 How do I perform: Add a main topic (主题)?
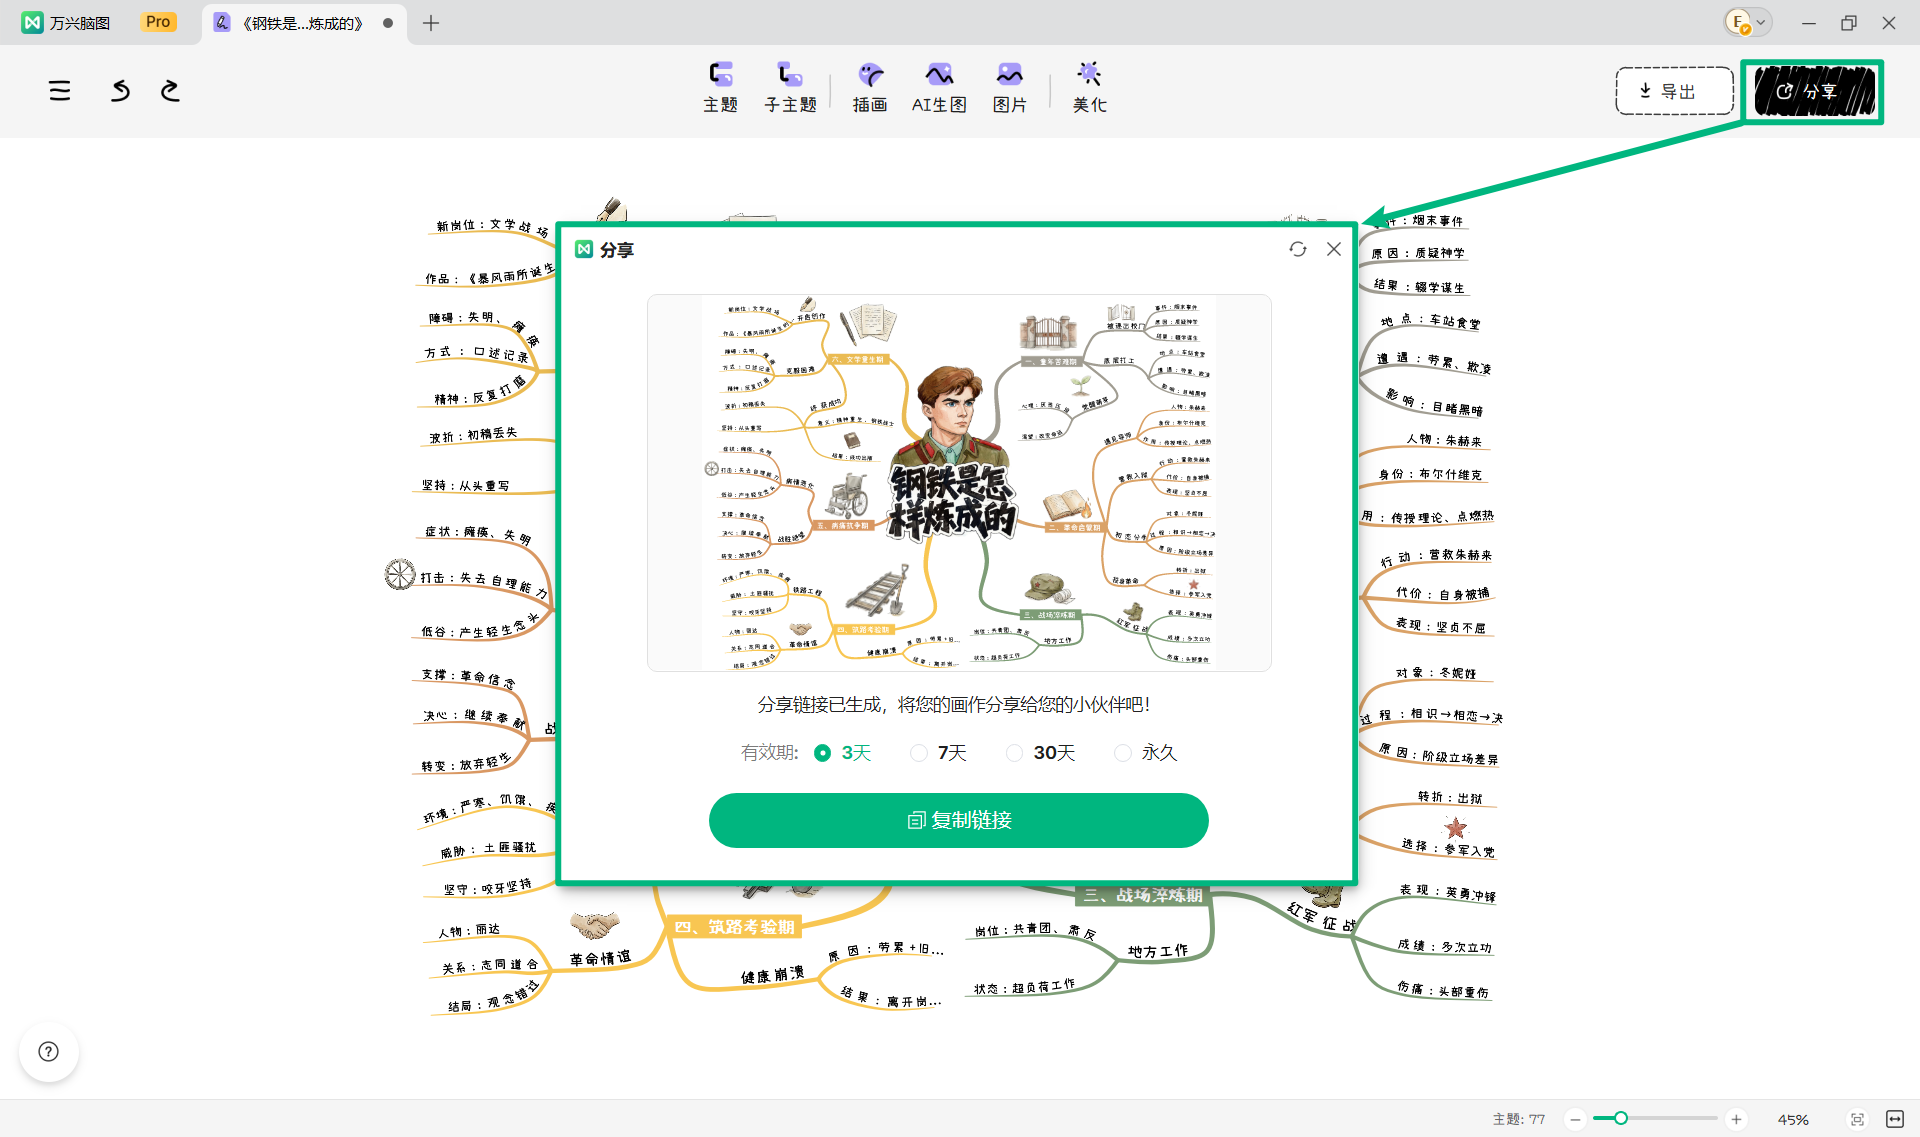tap(720, 88)
